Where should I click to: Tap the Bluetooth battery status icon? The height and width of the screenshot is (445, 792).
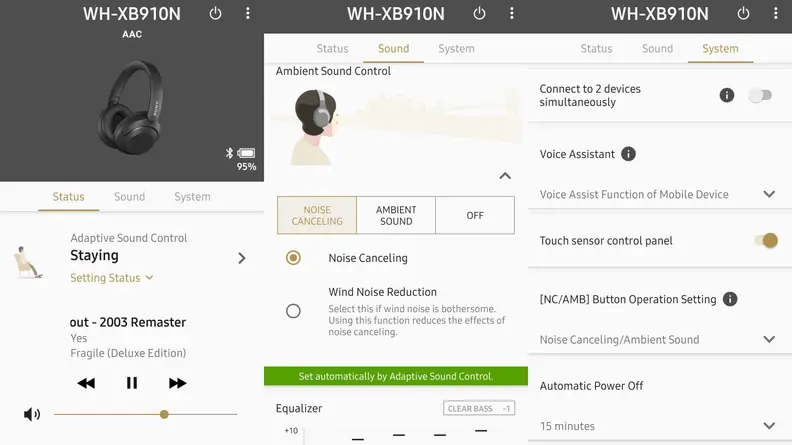[x=241, y=153]
